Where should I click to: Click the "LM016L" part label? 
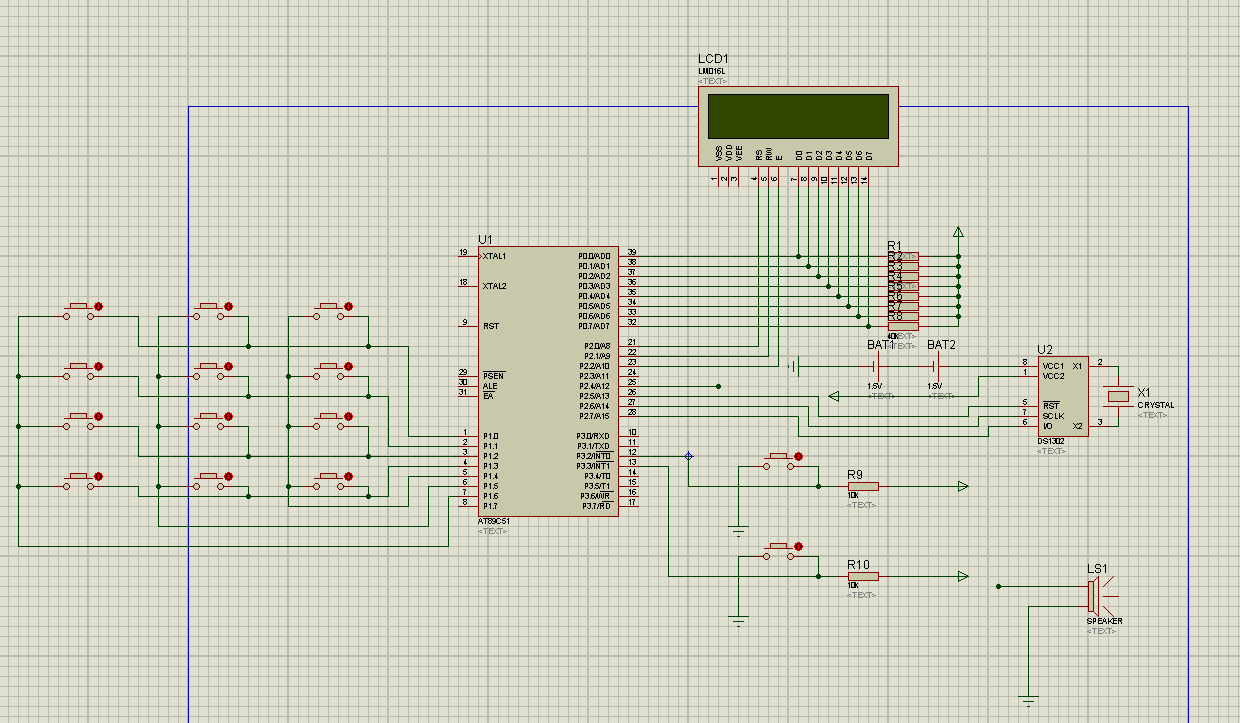[712, 71]
